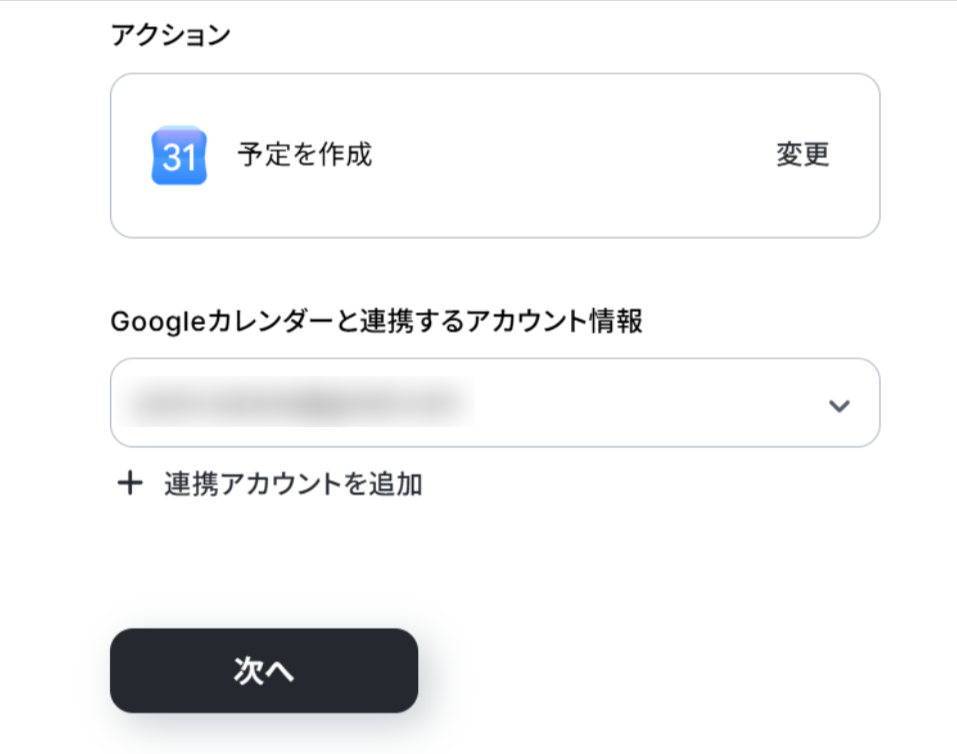Screen dimensions: 957x754
Task: Click the 予定を作成 action card
Action: click(495, 156)
